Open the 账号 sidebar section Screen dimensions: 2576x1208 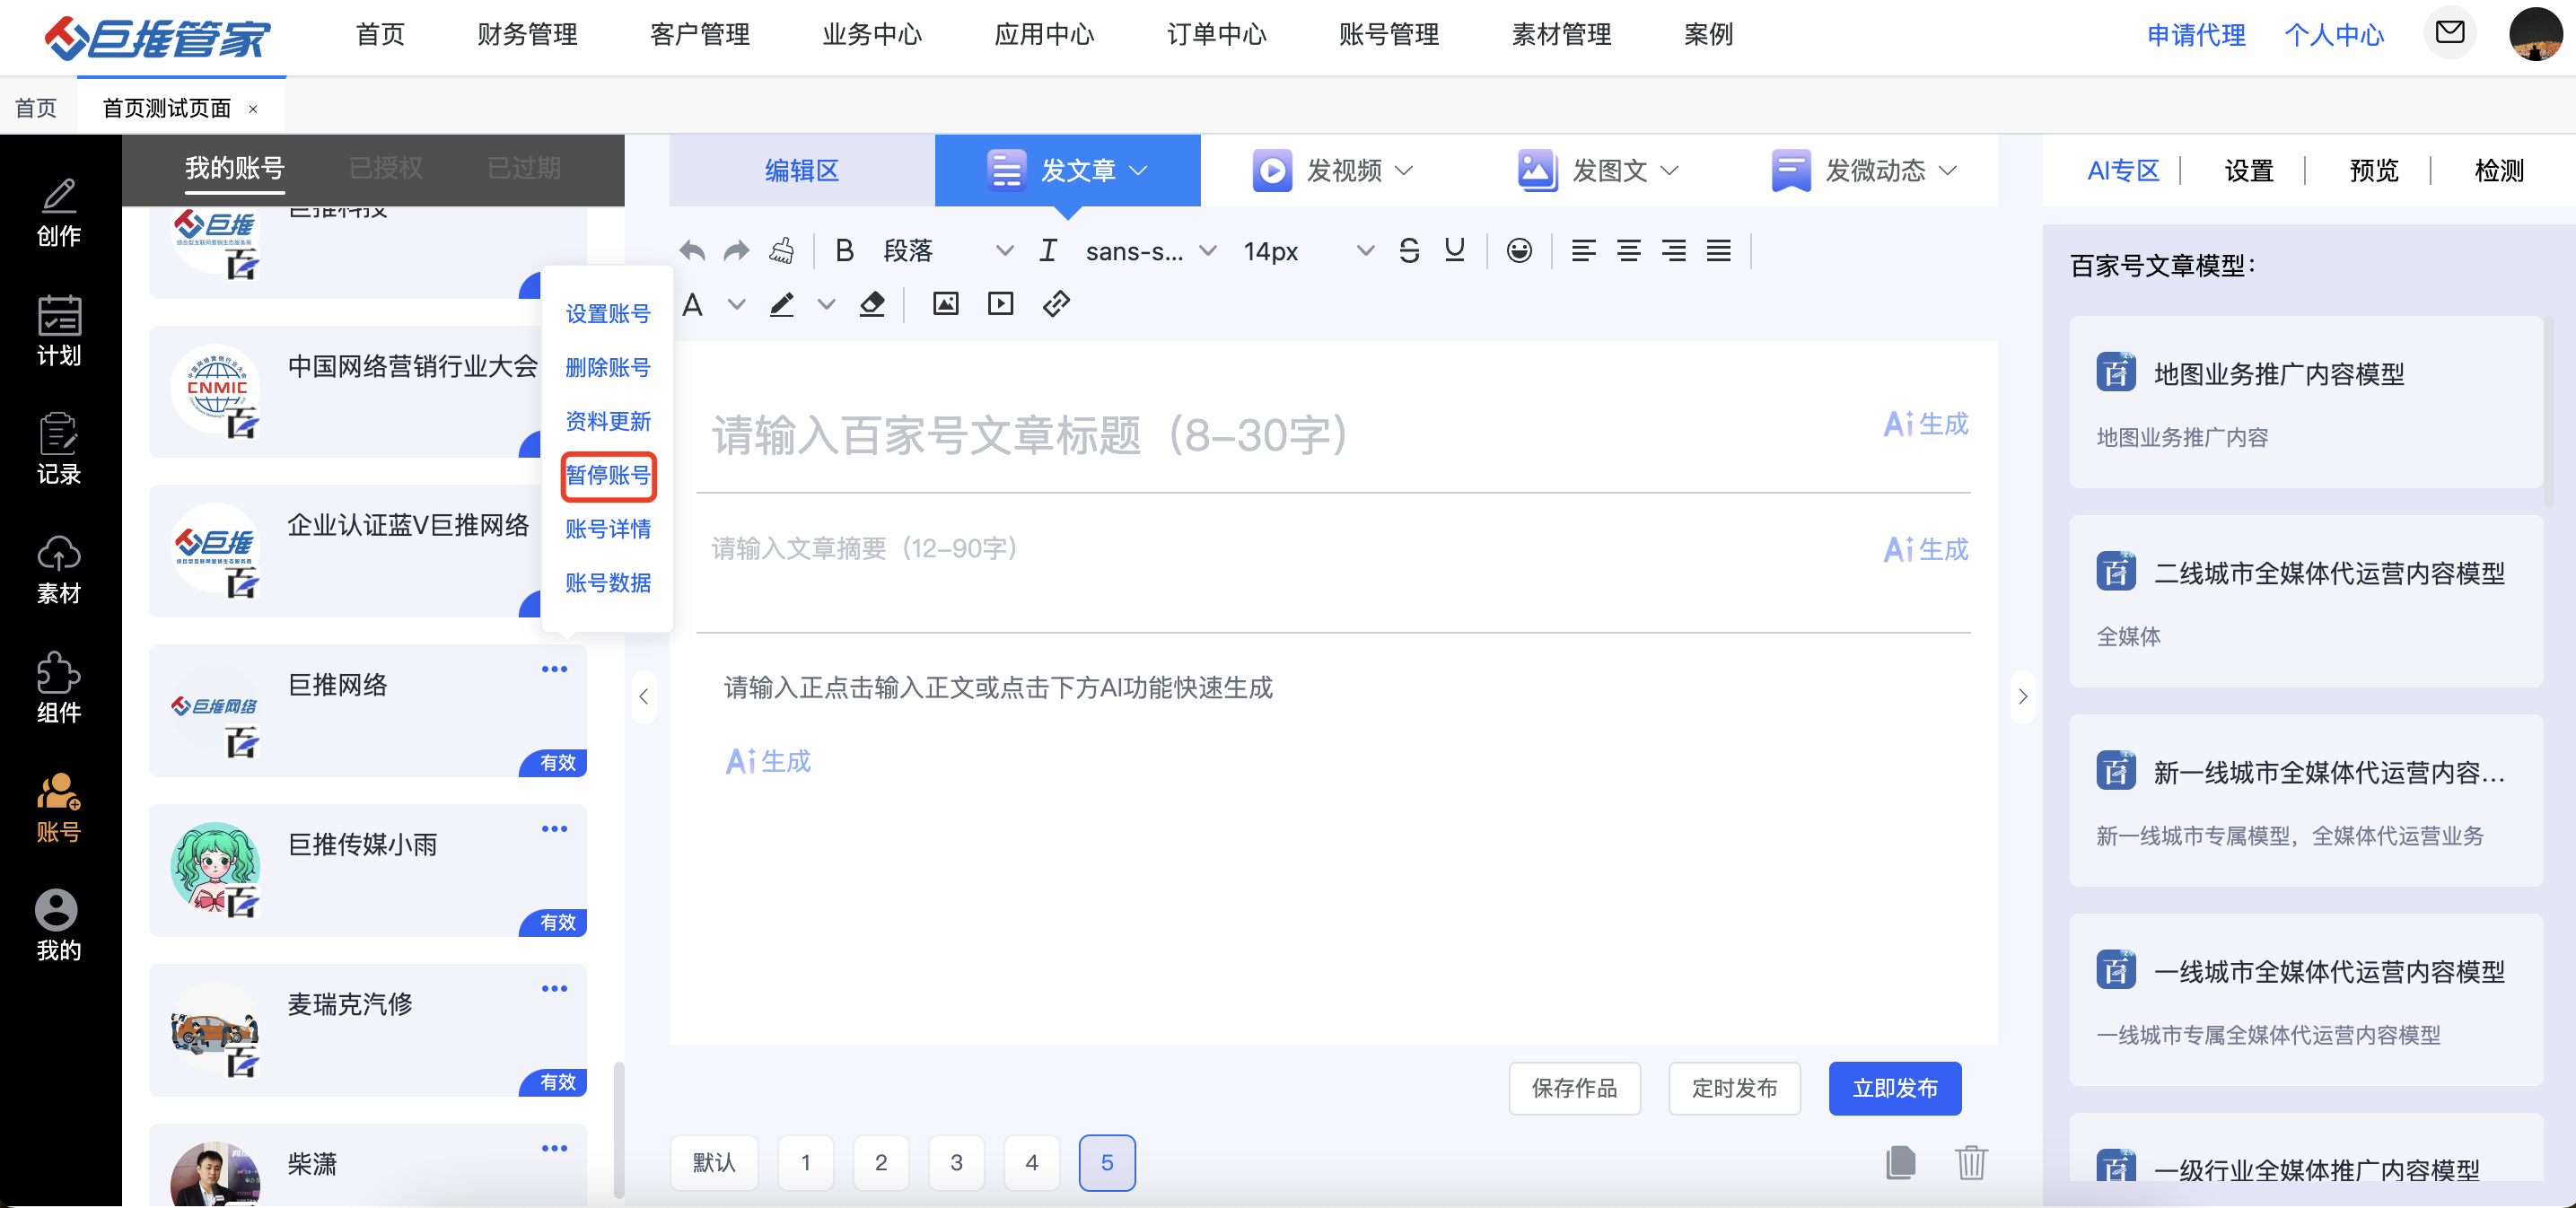click(59, 807)
